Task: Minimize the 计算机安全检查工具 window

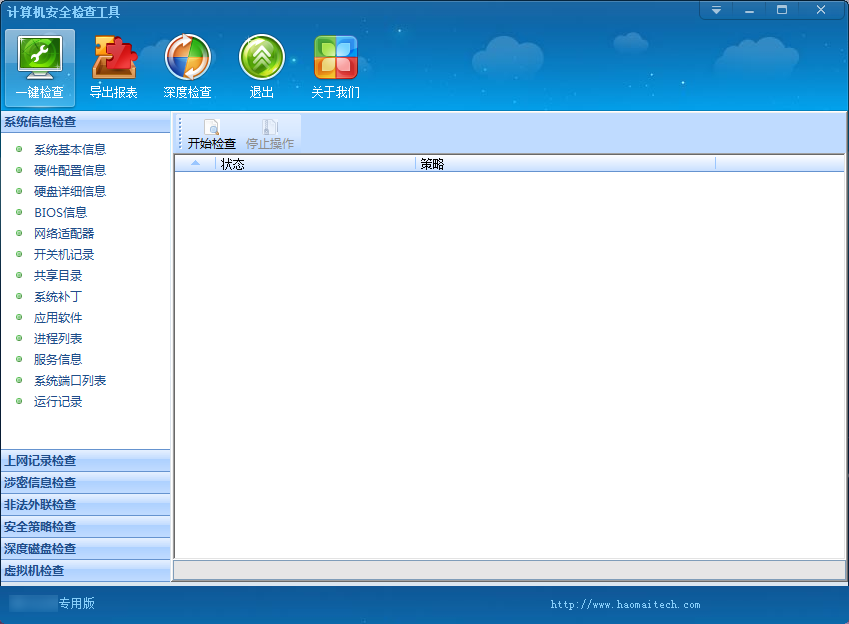Action: click(749, 10)
